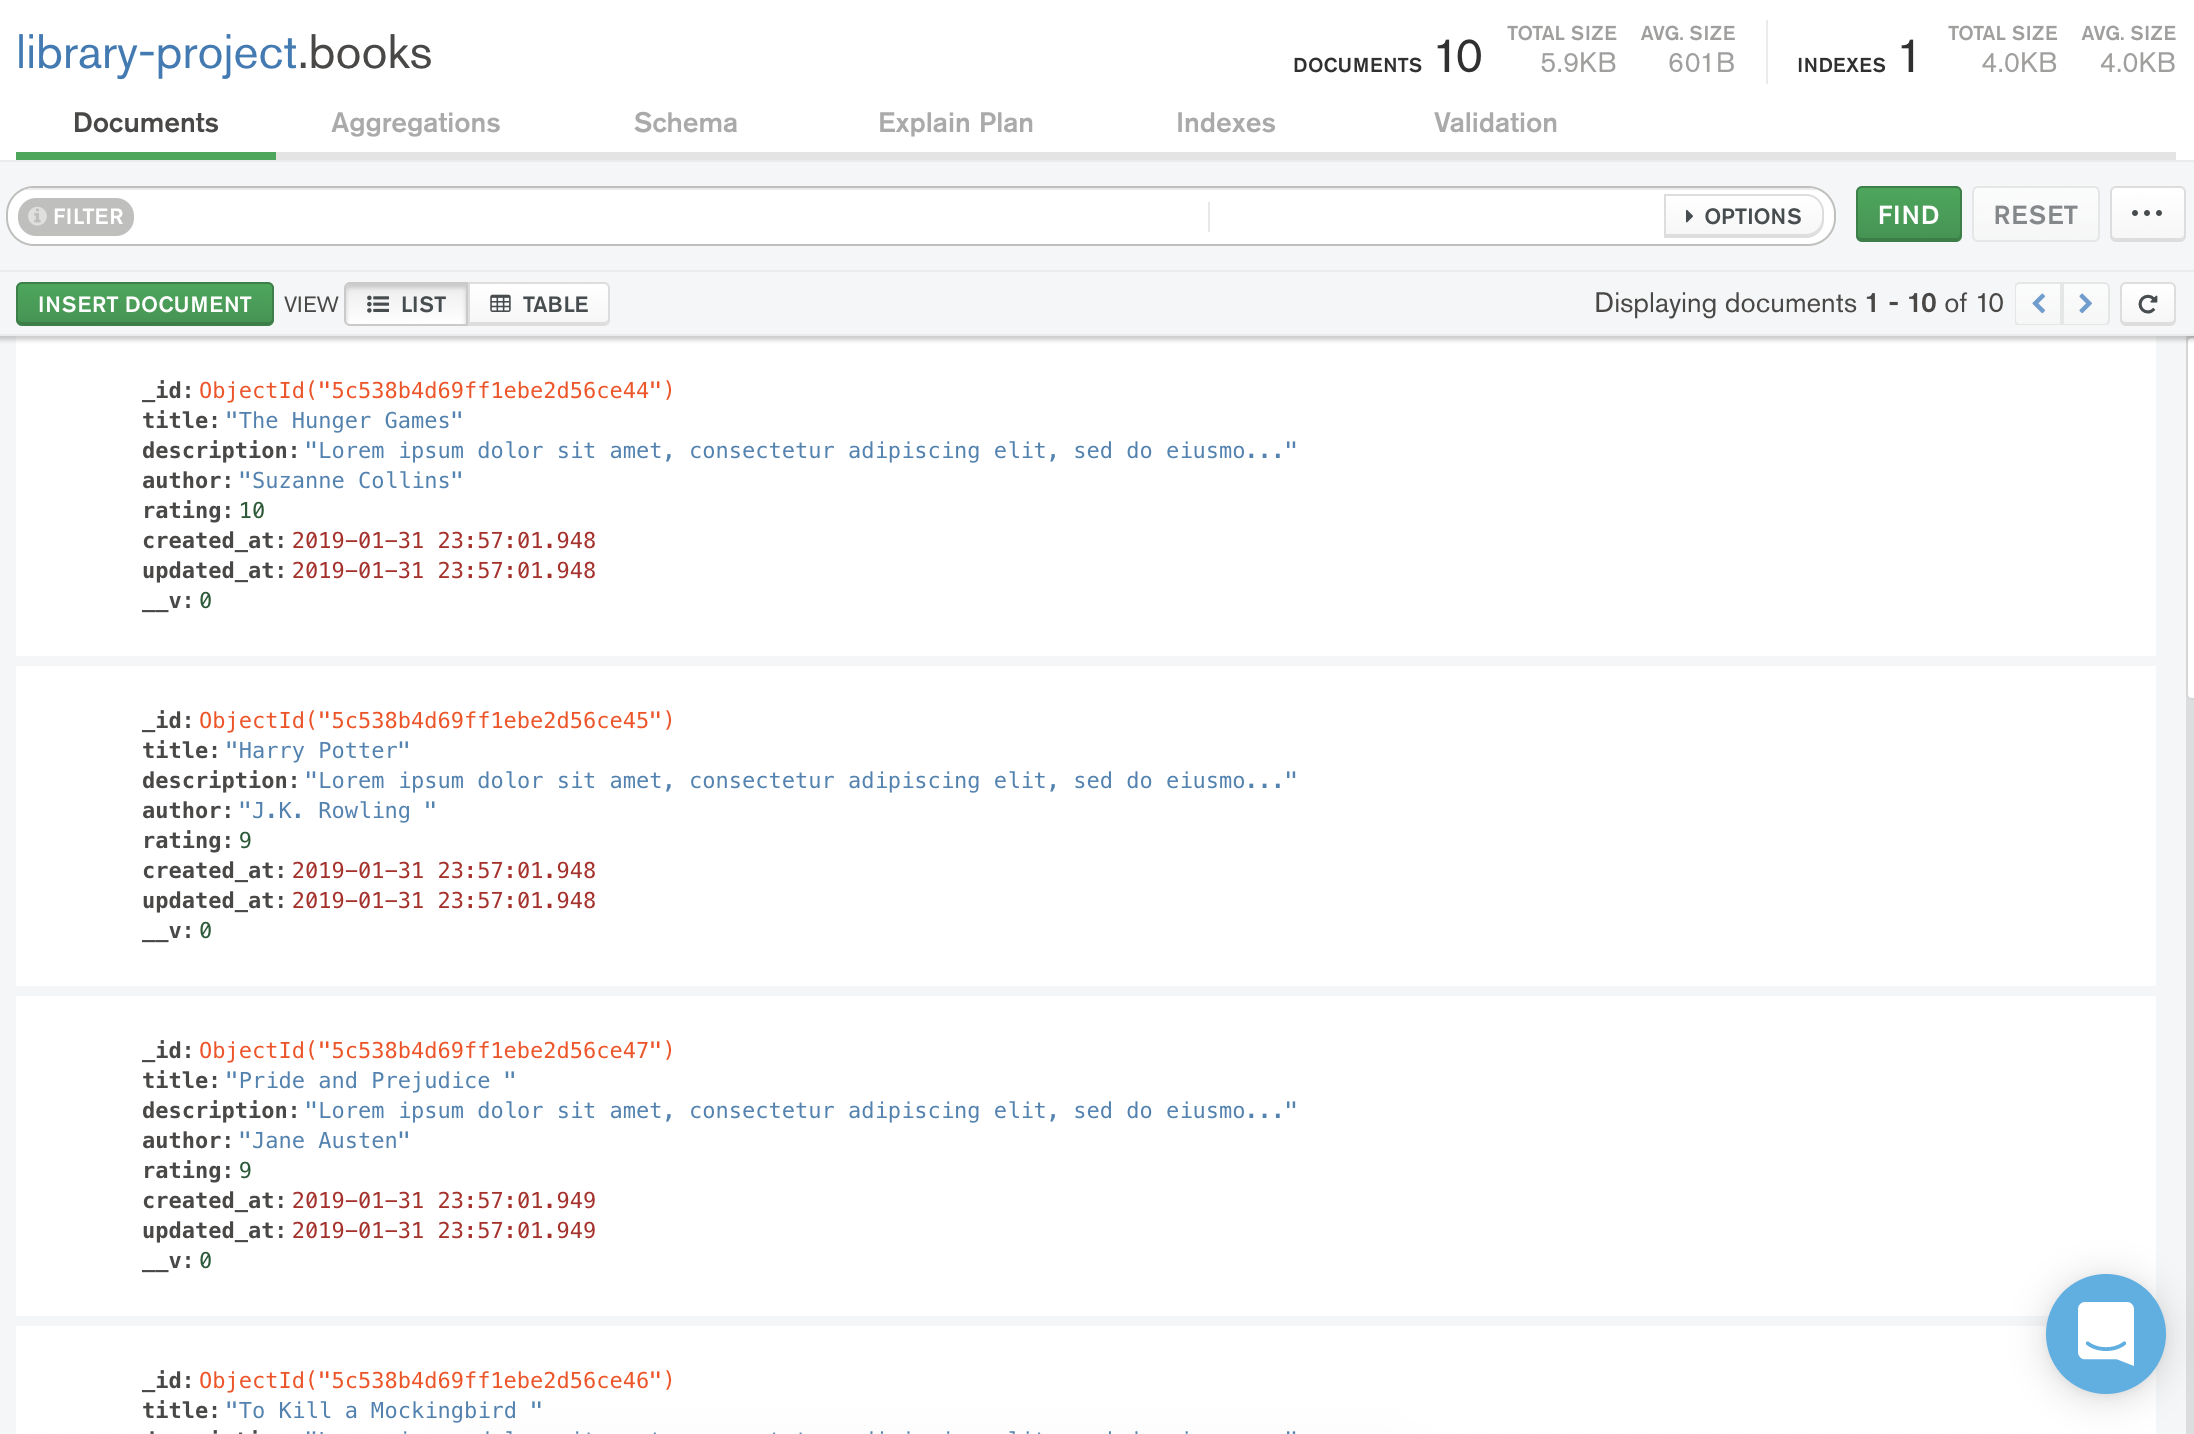The width and height of the screenshot is (2194, 1434).
Task: Open the three-dots query menu
Action: (2146, 214)
